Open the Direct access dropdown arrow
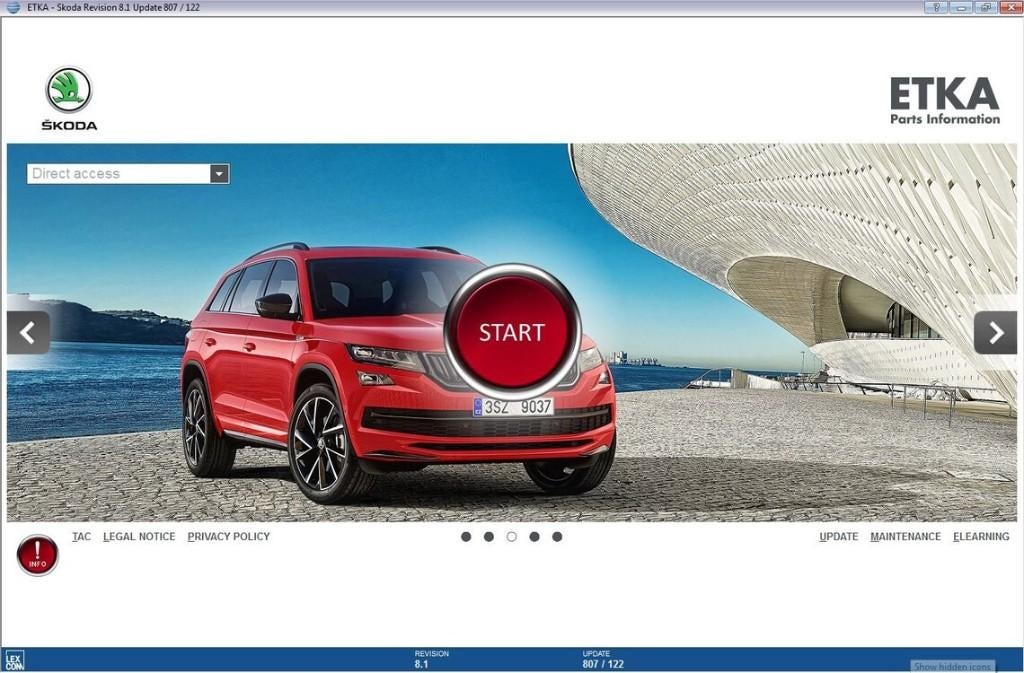The image size is (1024, 673). pos(219,173)
